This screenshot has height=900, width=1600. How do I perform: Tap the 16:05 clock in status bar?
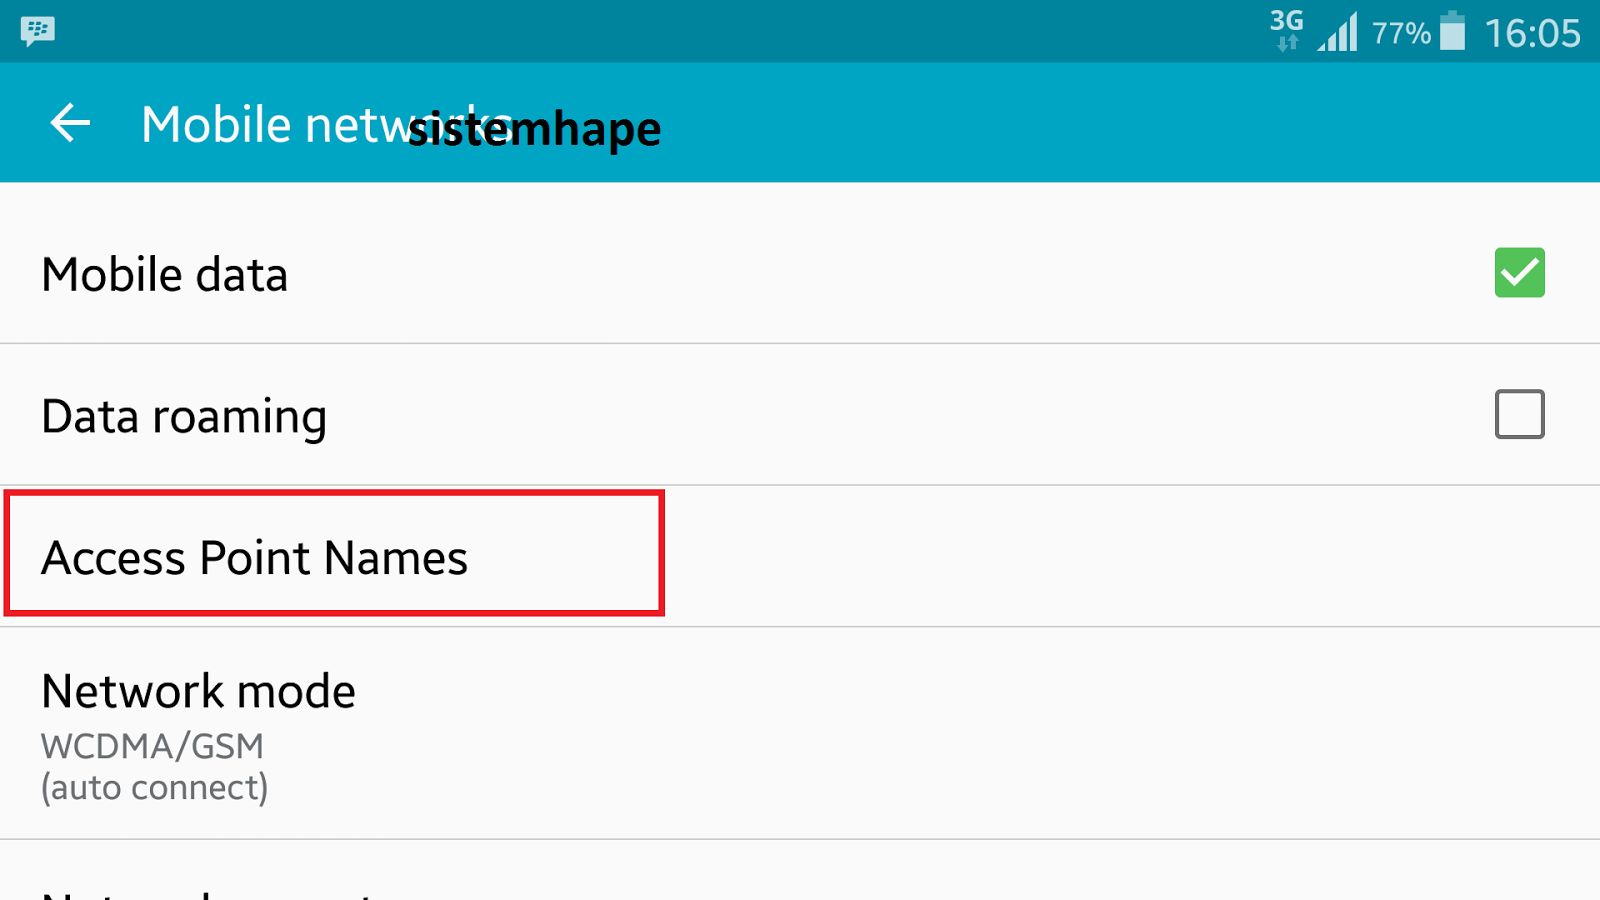pyautogui.click(x=1532, y=33)
